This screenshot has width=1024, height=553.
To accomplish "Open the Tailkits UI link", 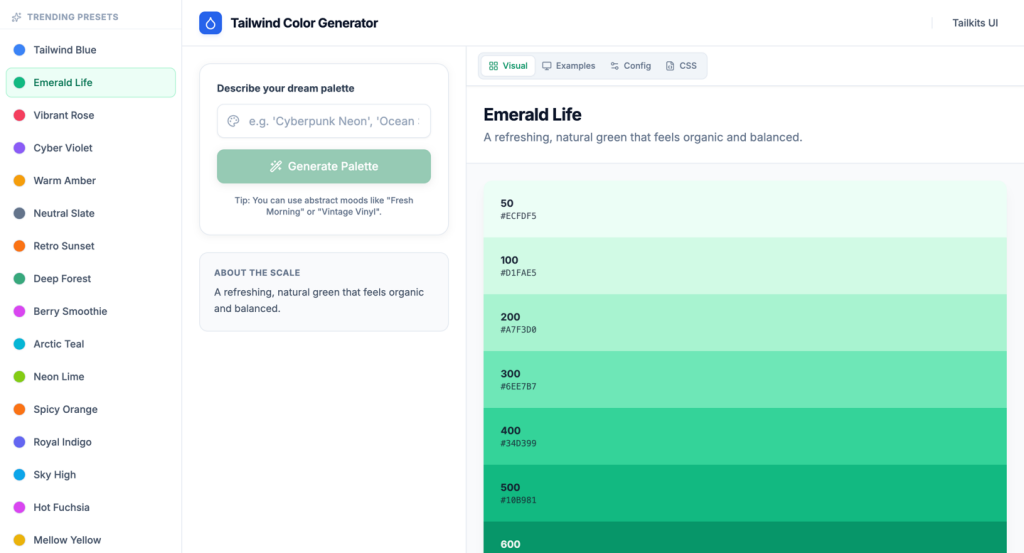I will pos(974,23).
